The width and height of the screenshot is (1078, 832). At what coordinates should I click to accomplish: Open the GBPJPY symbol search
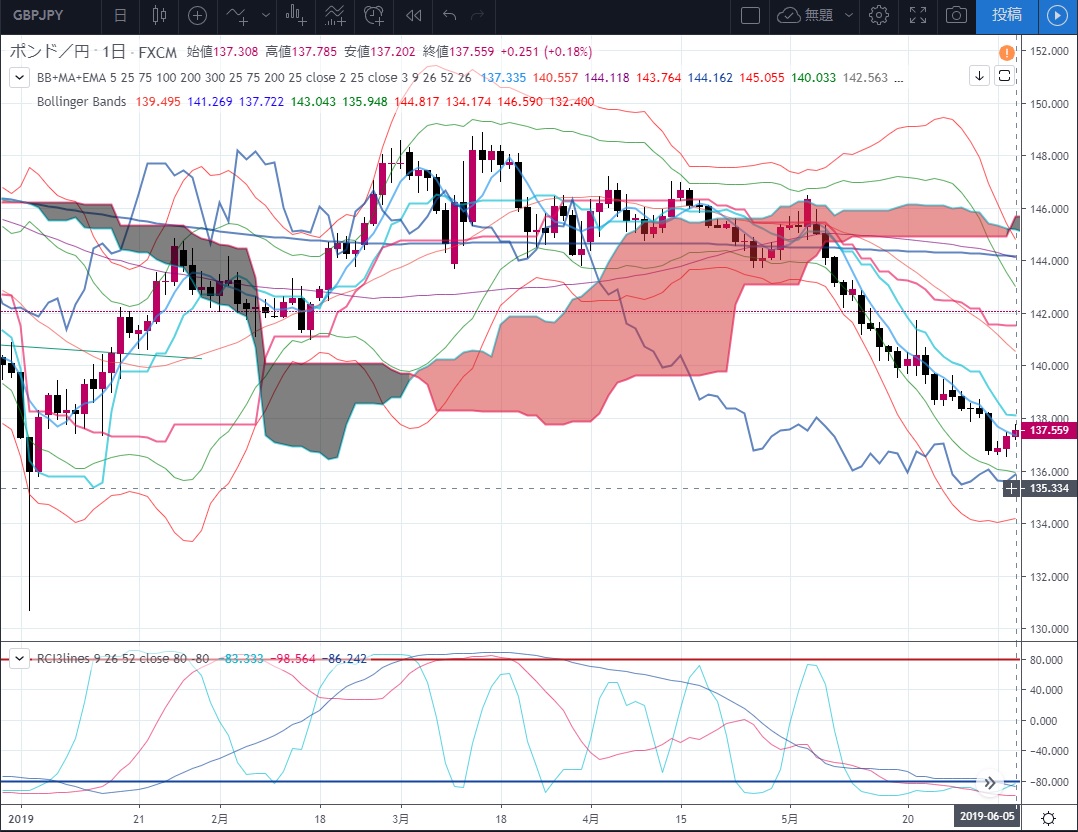(38, 15)
